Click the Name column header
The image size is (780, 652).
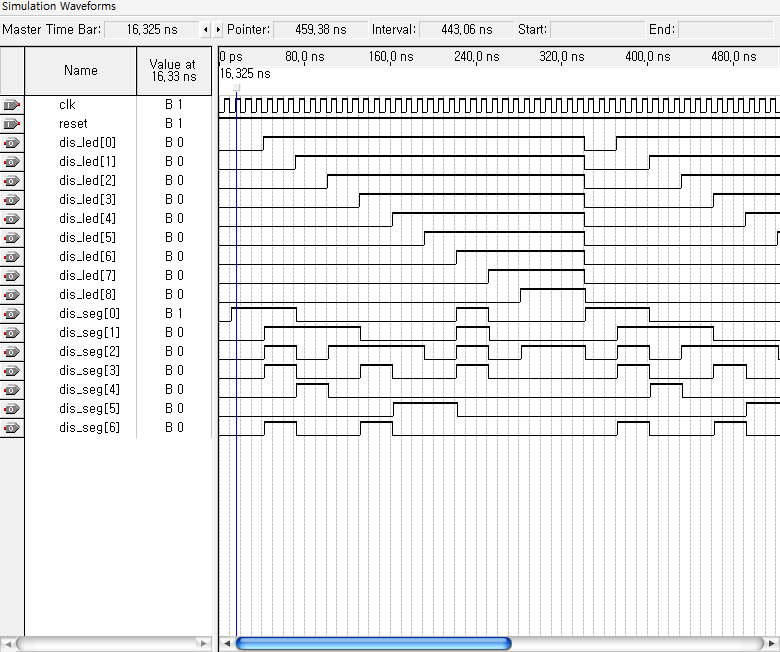click(x=80, y=71)
